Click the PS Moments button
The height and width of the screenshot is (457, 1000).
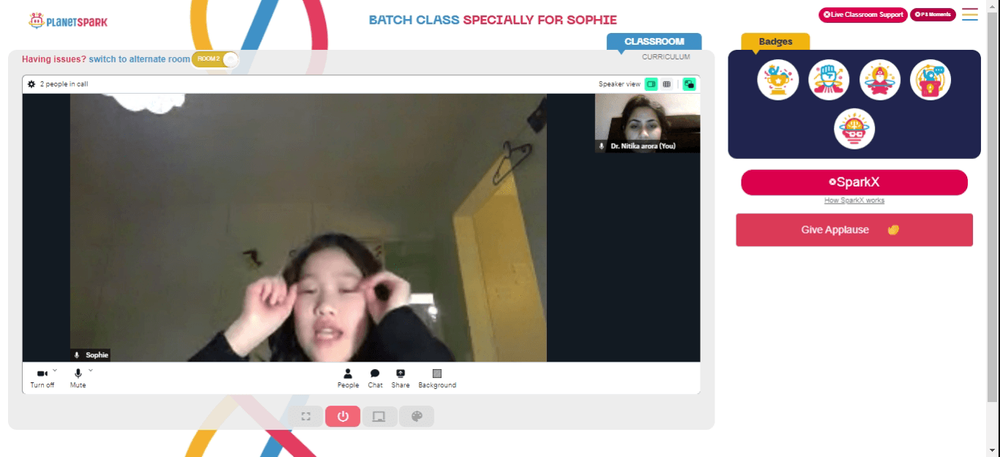pos(933,14)
